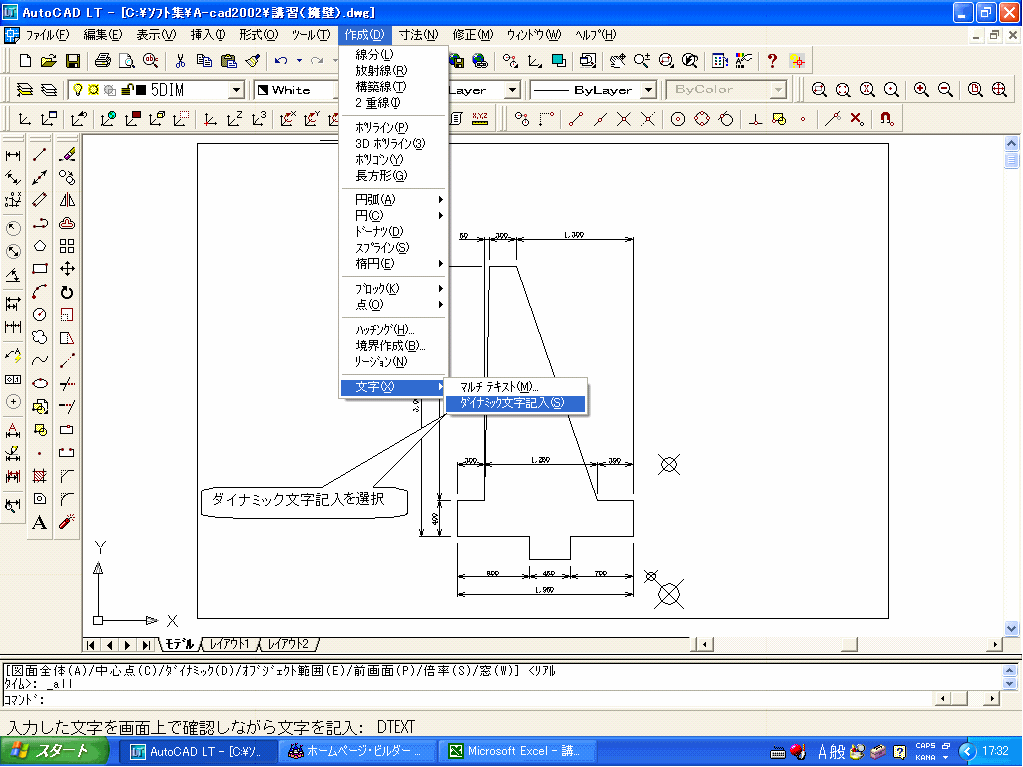
Task: Click the drawing area vertical scrollbar down arrow
Action: [1011, 629]
